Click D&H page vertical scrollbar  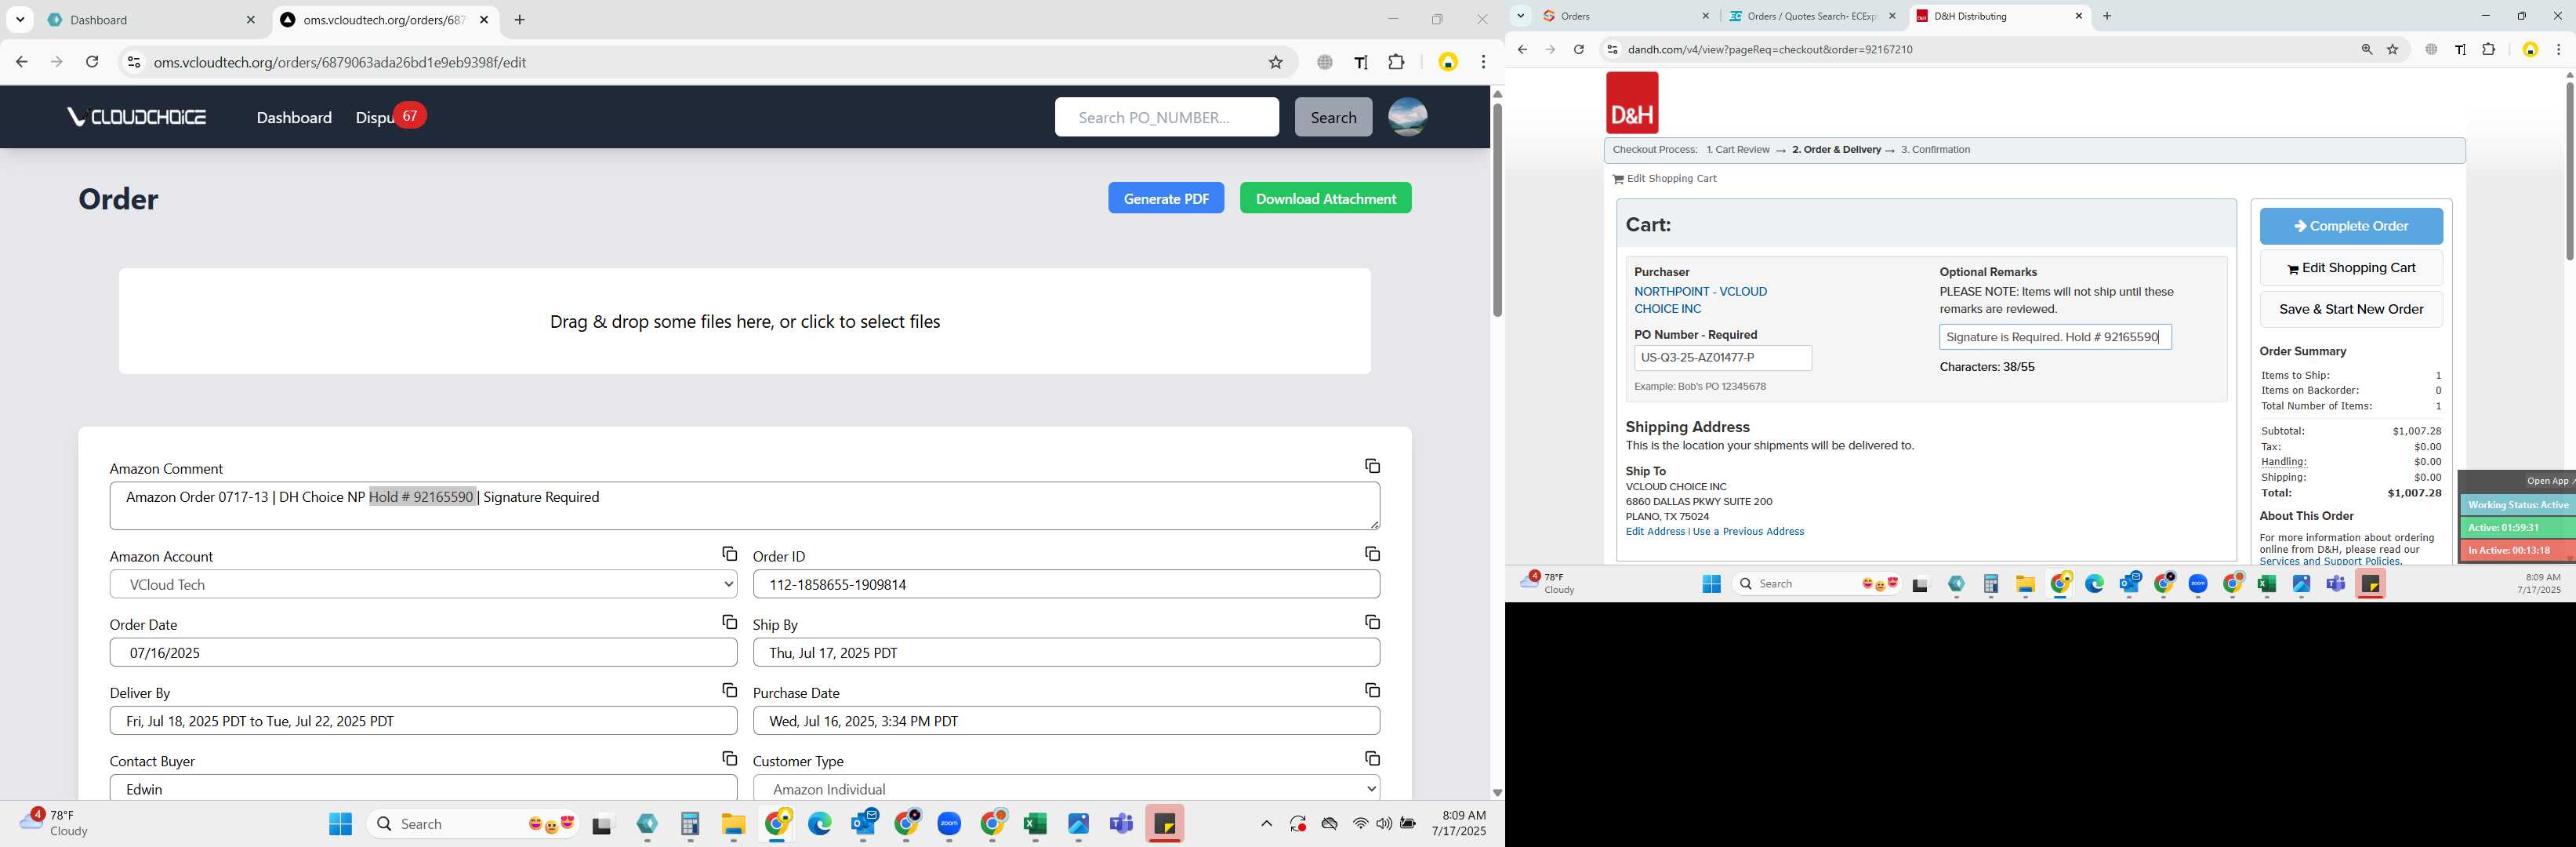point(2568,170)
